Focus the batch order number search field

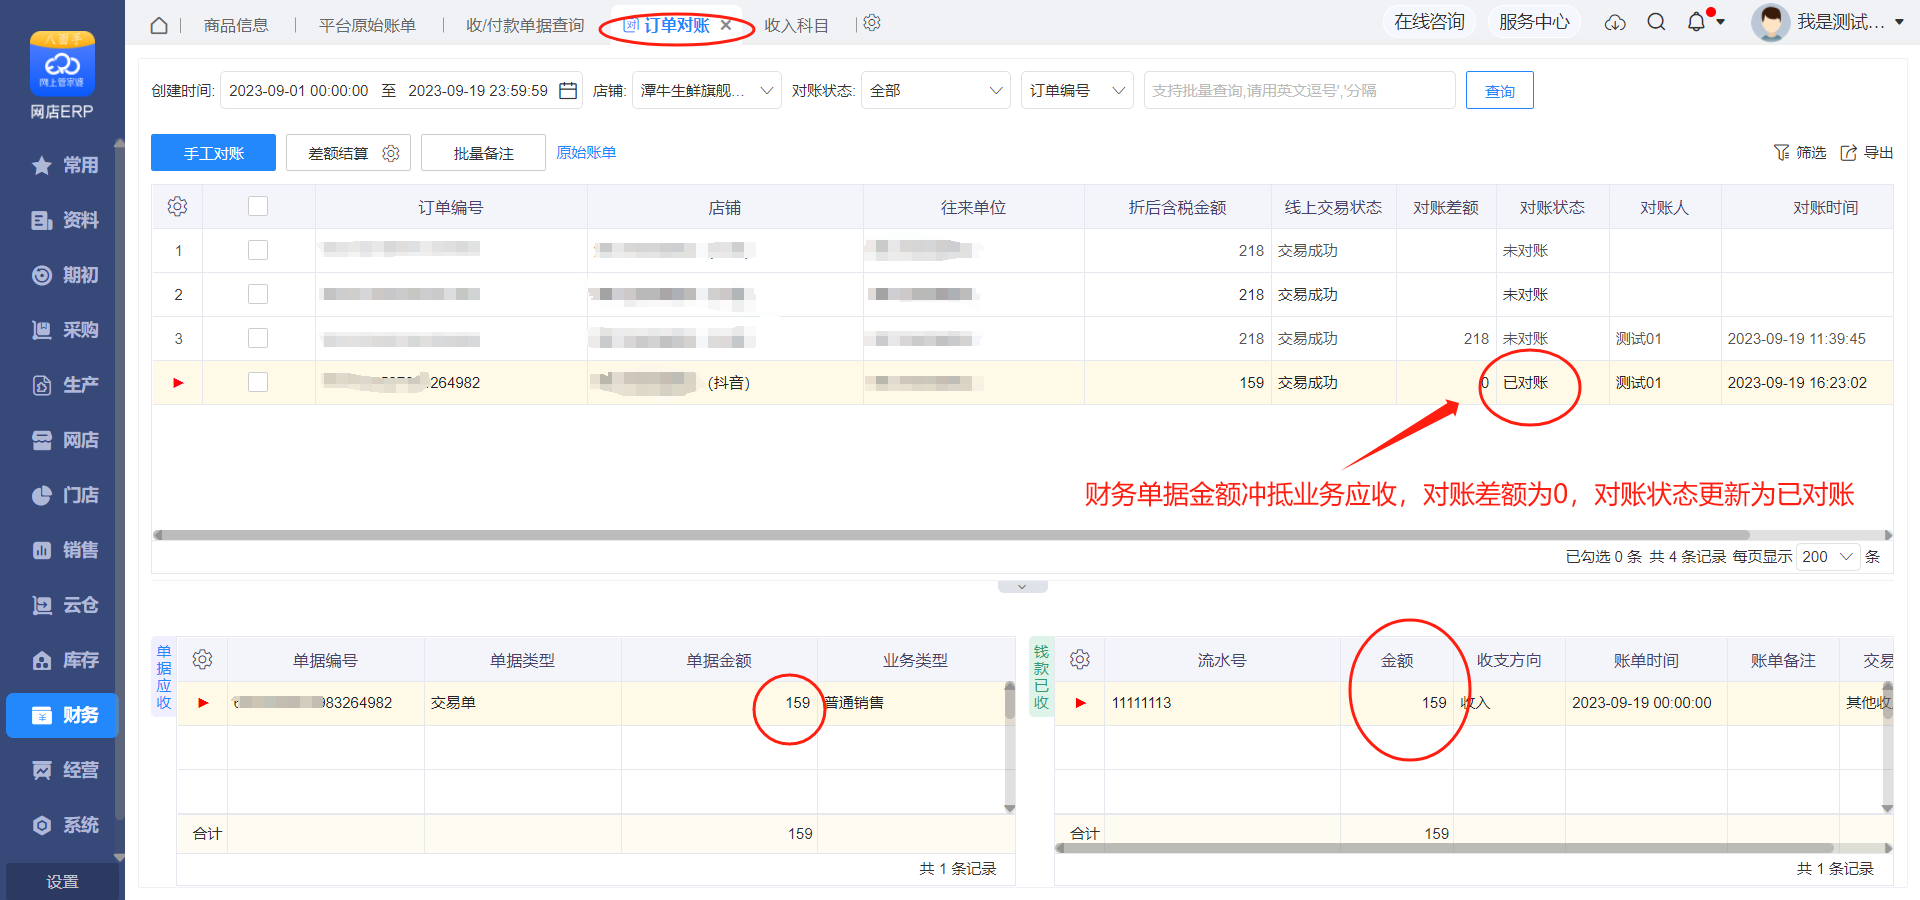tap(1299, 90)
